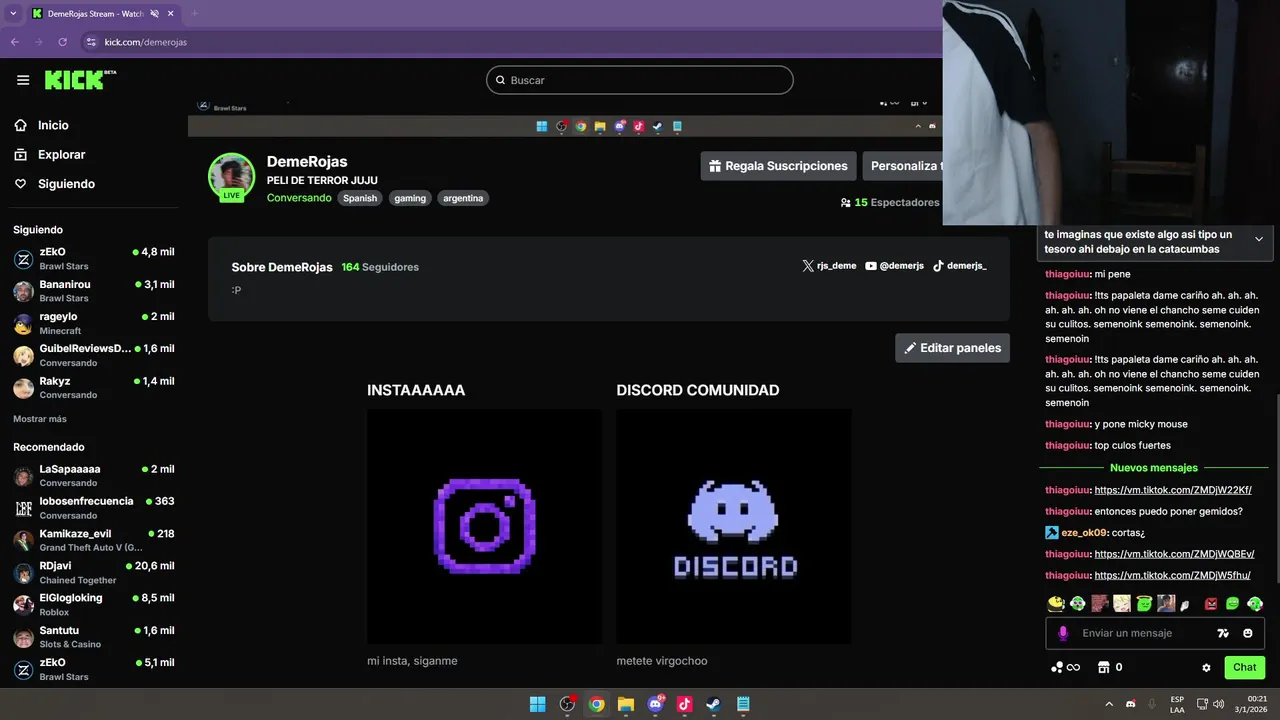
Task: Open rageylo Minecraft channel
Action: [94, 323]
